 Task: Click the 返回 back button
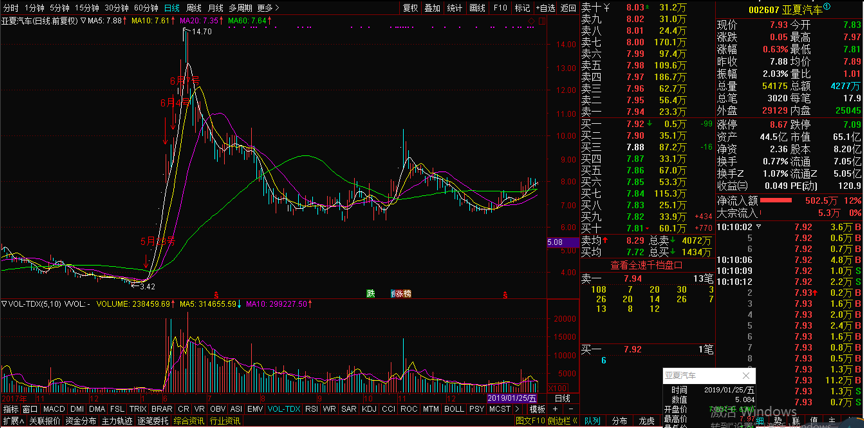tap(567, 7)
